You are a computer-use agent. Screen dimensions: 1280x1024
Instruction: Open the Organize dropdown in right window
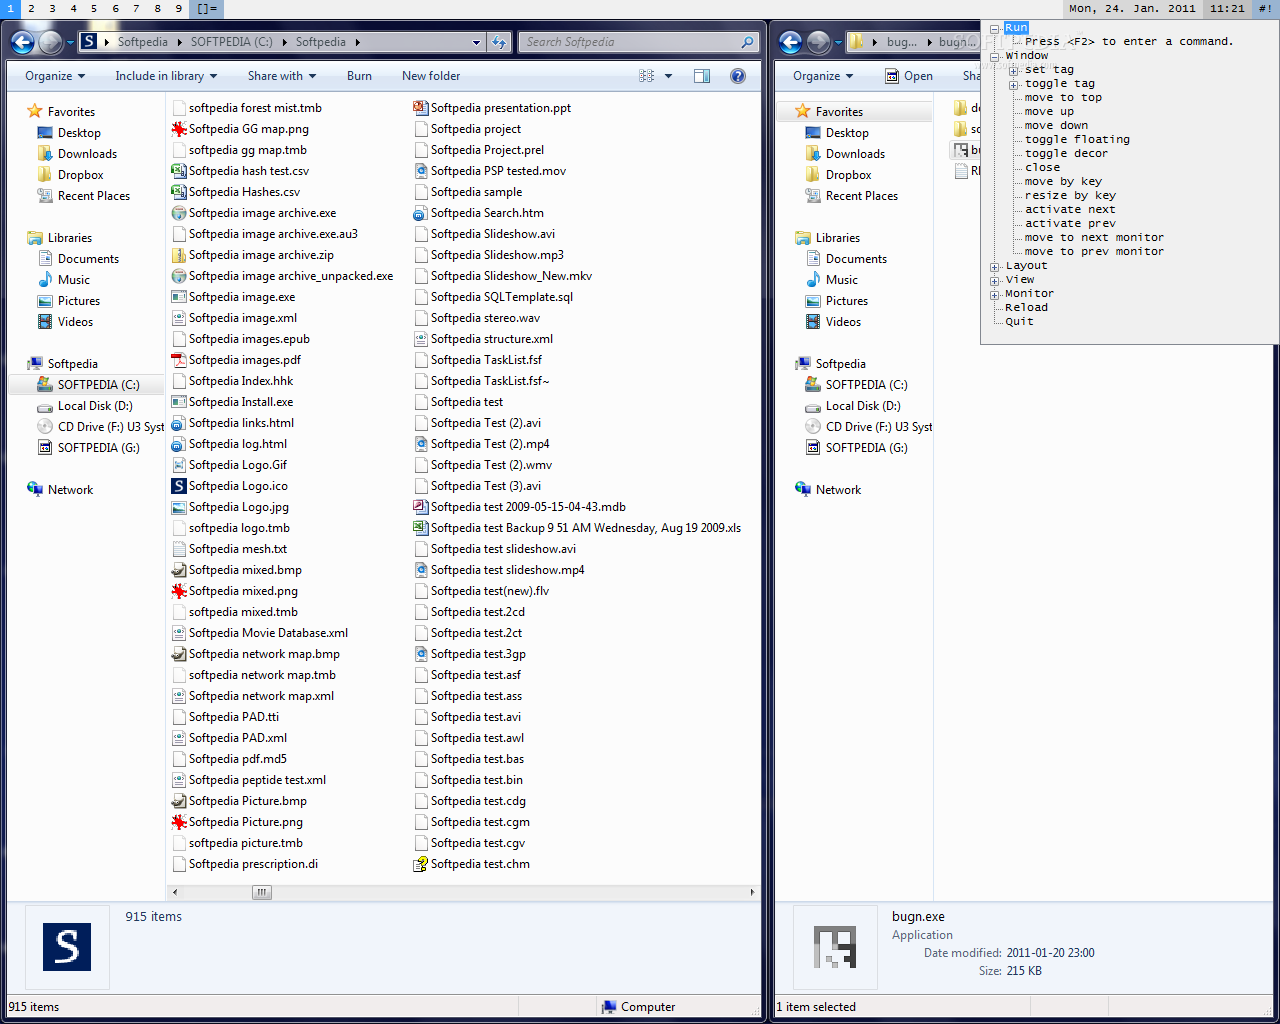(823, 76)
